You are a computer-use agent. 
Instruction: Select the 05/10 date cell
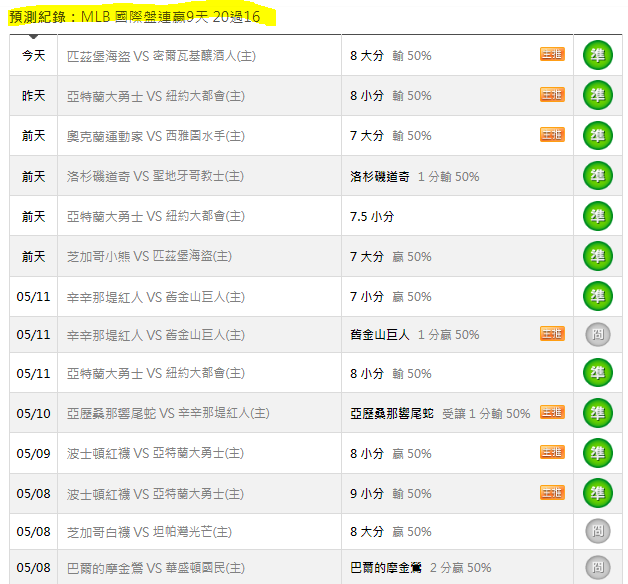pos(34,413)
